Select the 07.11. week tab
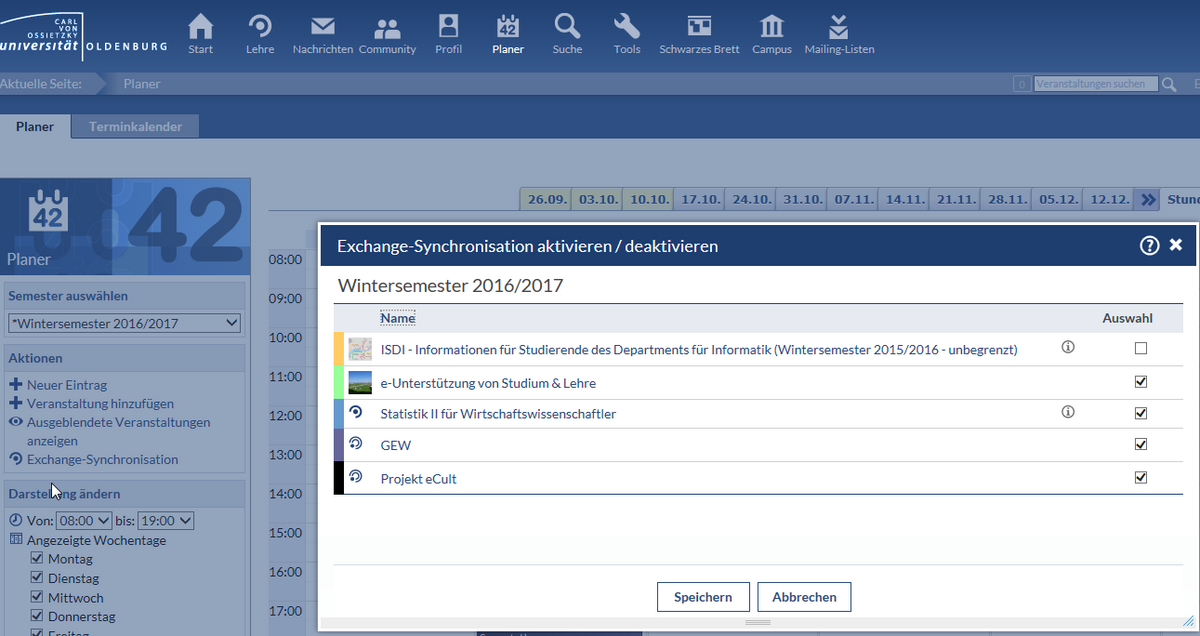This screenshot has width=1200, height=636. point(854,199)
